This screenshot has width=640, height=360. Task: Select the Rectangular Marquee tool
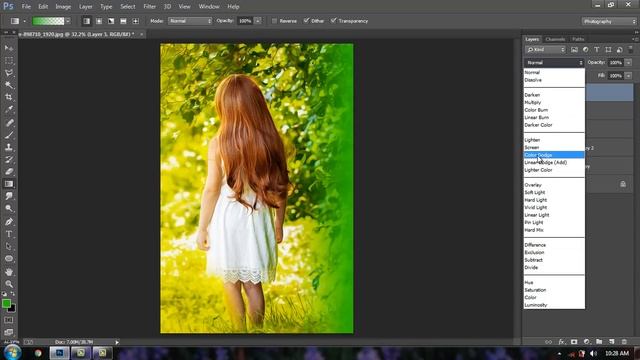pyautogui.click(x=9, y=60)
